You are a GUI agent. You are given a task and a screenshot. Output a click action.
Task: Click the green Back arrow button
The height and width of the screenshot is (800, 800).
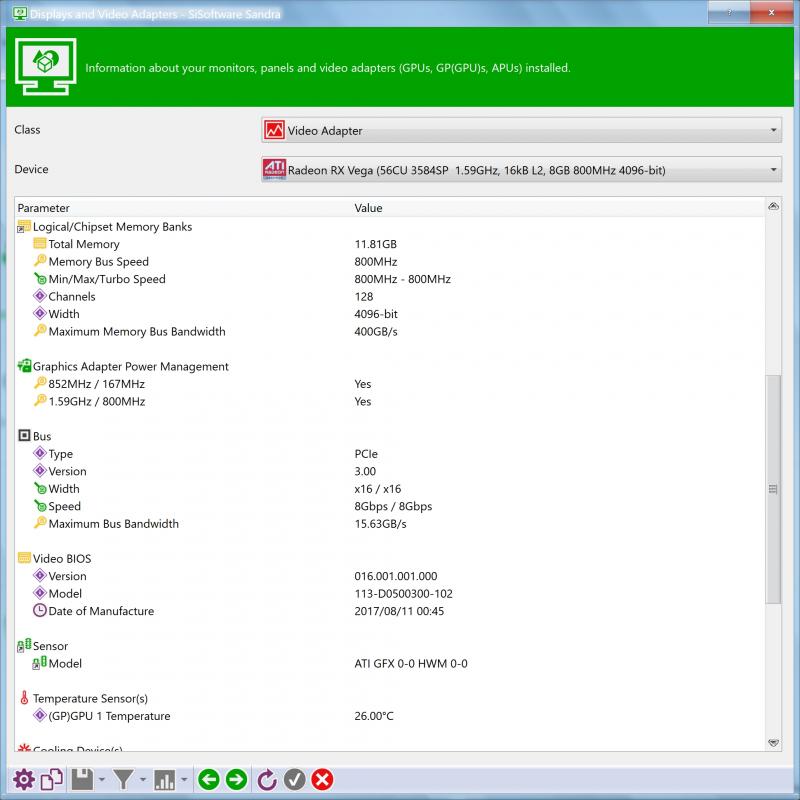209,780
